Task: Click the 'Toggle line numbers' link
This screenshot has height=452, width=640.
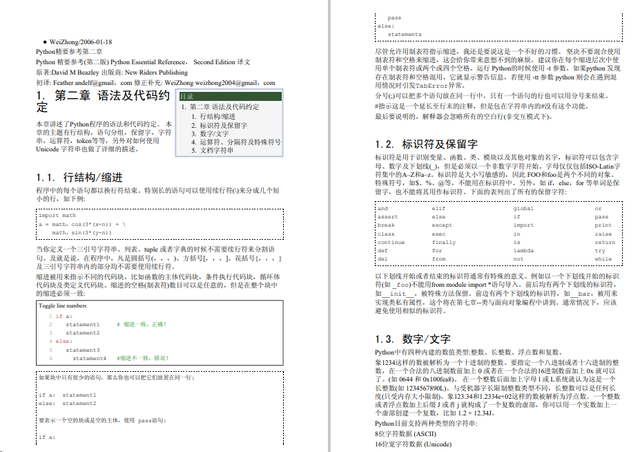Action: coord(62,305)
